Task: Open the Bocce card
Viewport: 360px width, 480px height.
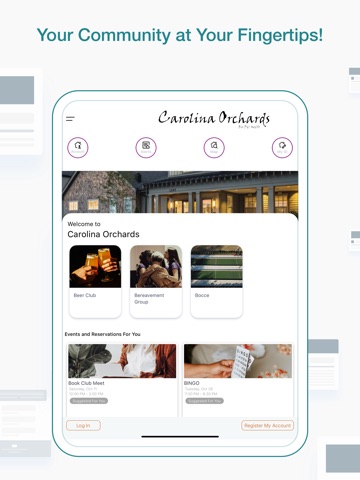Action: (x=217, y=281)
